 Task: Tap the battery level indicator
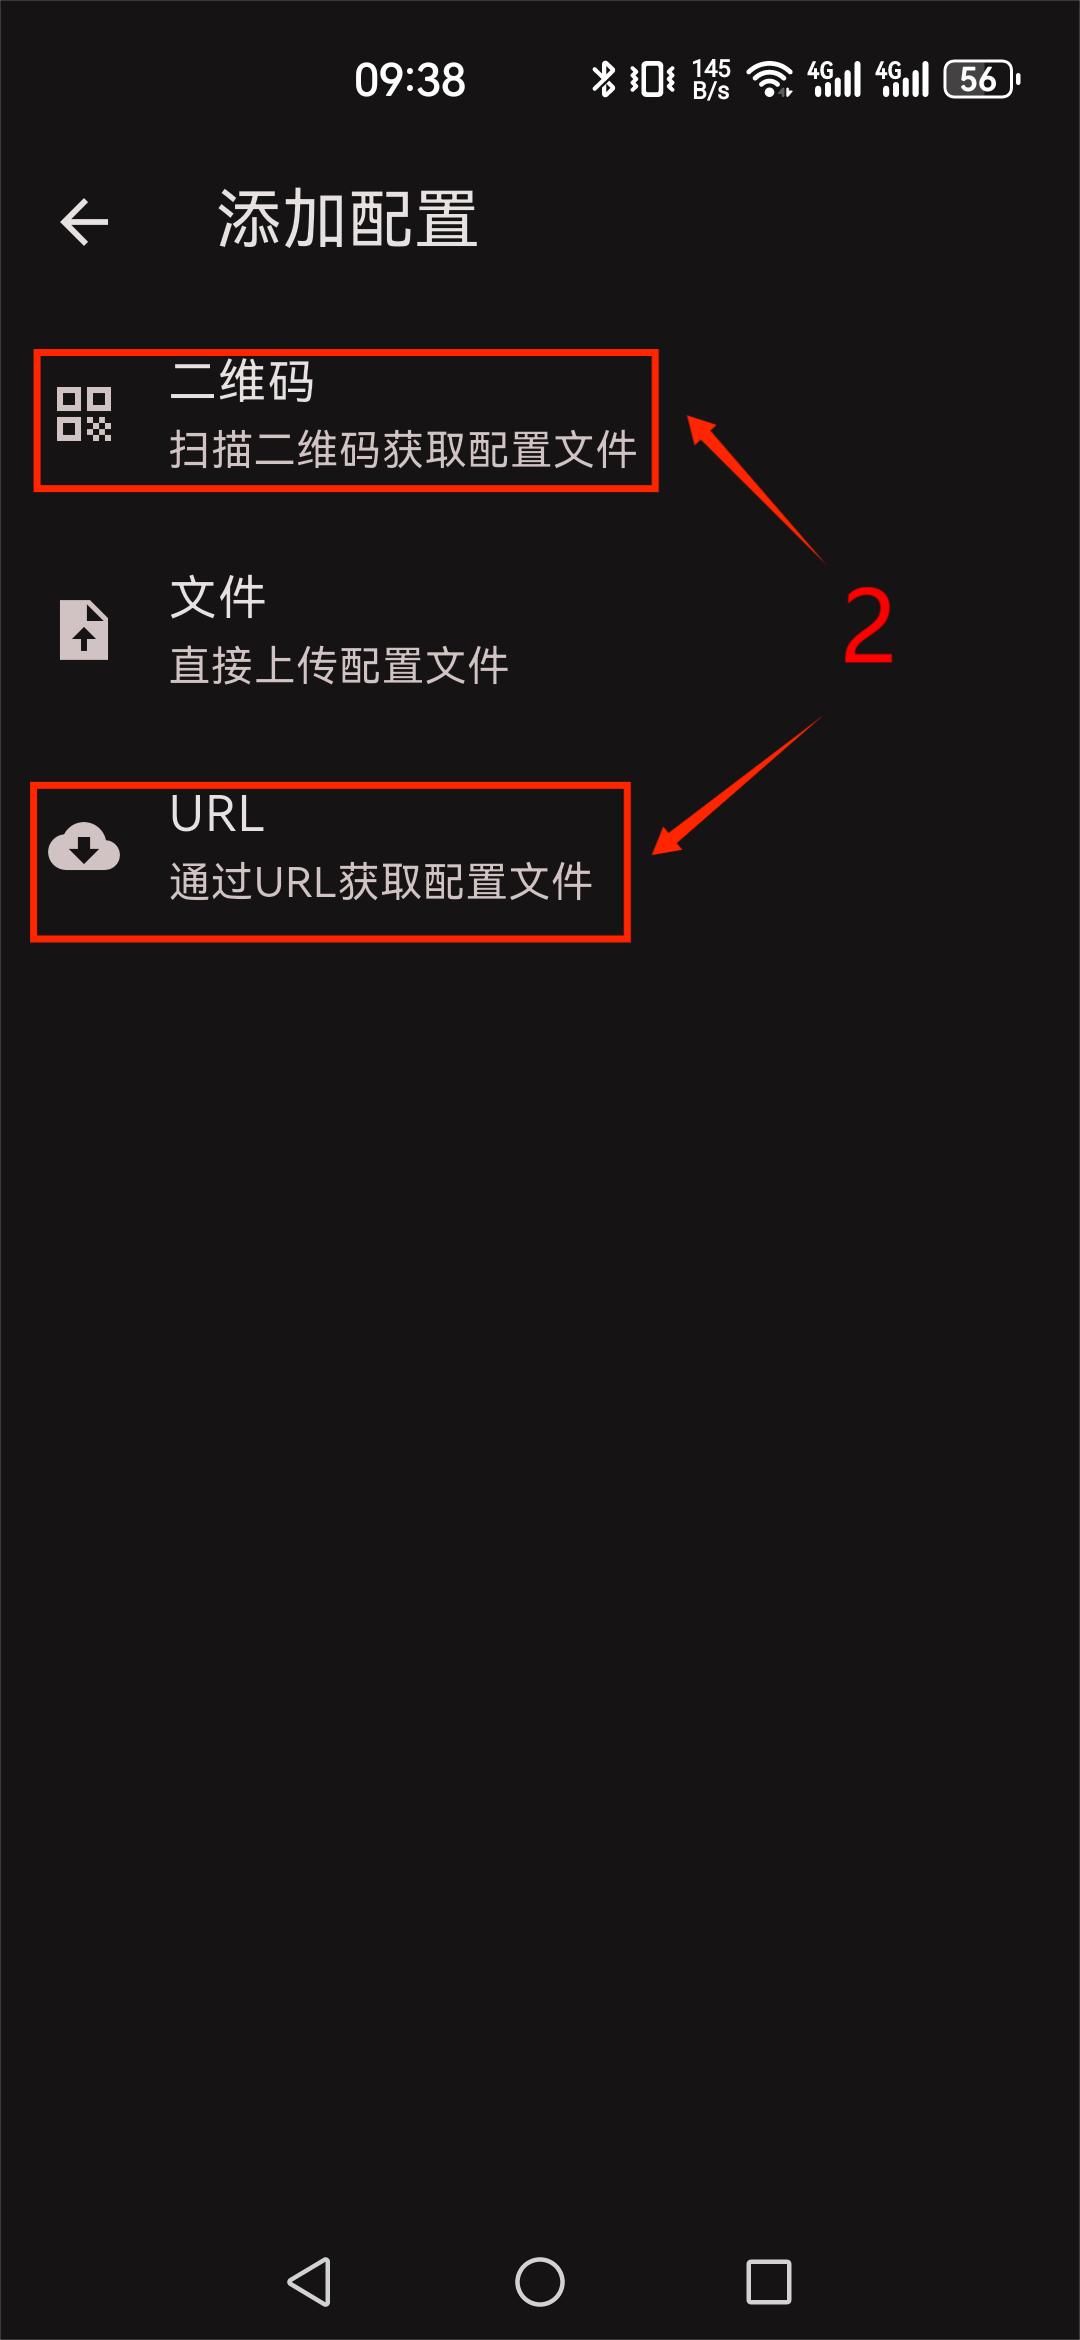(982, 79)
